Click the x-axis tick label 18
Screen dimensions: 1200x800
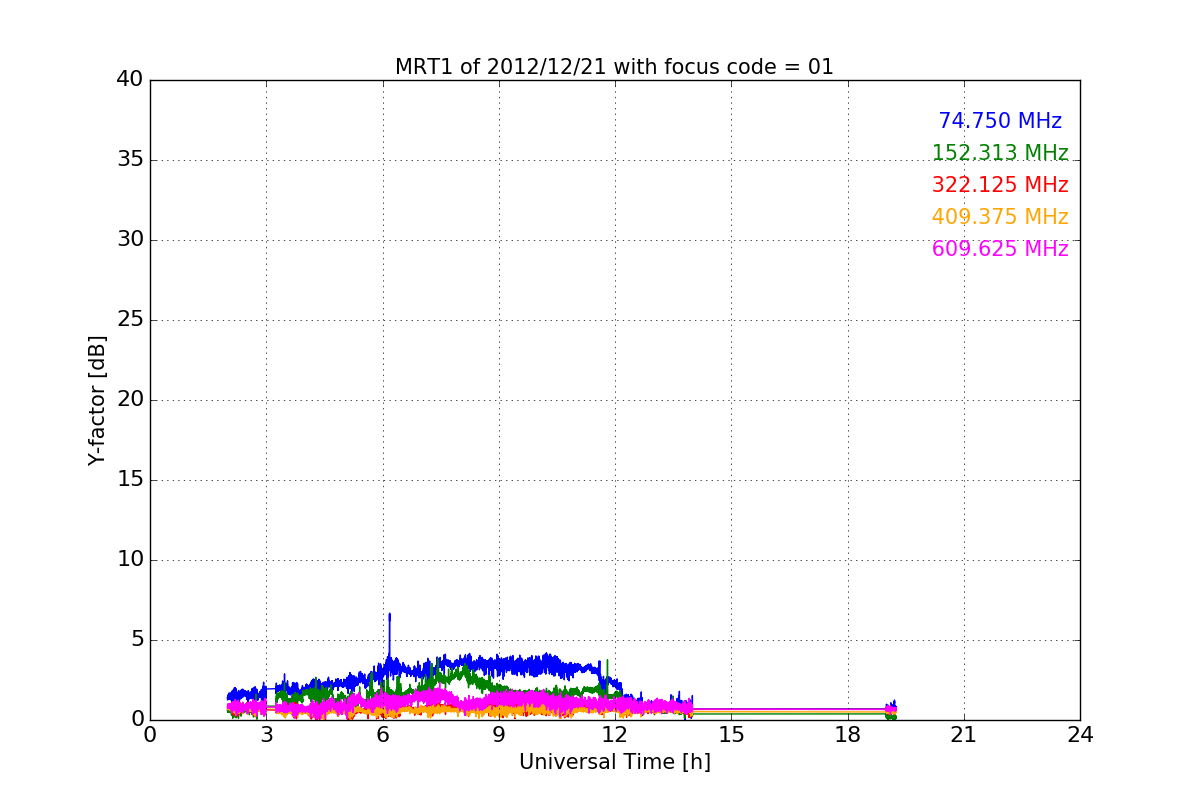[848, 735]
